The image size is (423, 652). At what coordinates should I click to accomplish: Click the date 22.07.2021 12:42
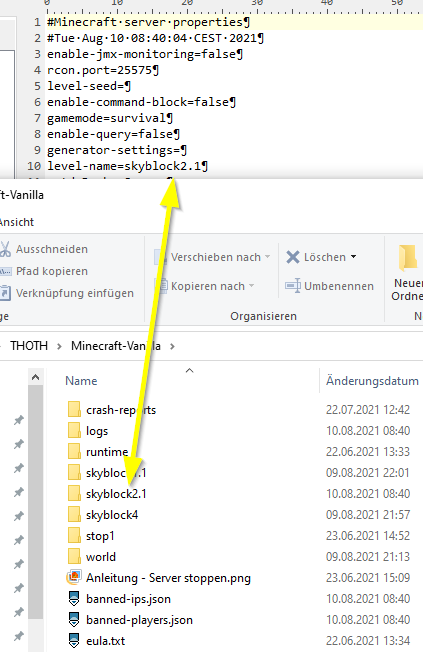tap(368, 410)
